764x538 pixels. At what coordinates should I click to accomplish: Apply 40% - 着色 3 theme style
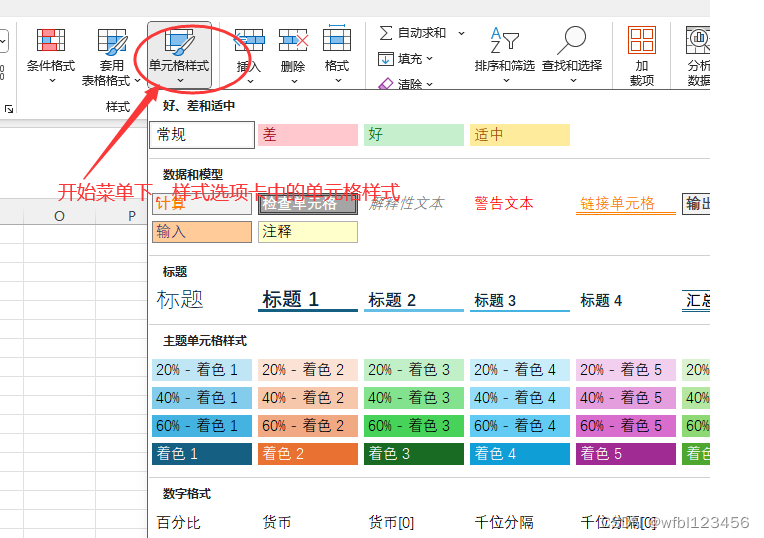click(414, 398)
